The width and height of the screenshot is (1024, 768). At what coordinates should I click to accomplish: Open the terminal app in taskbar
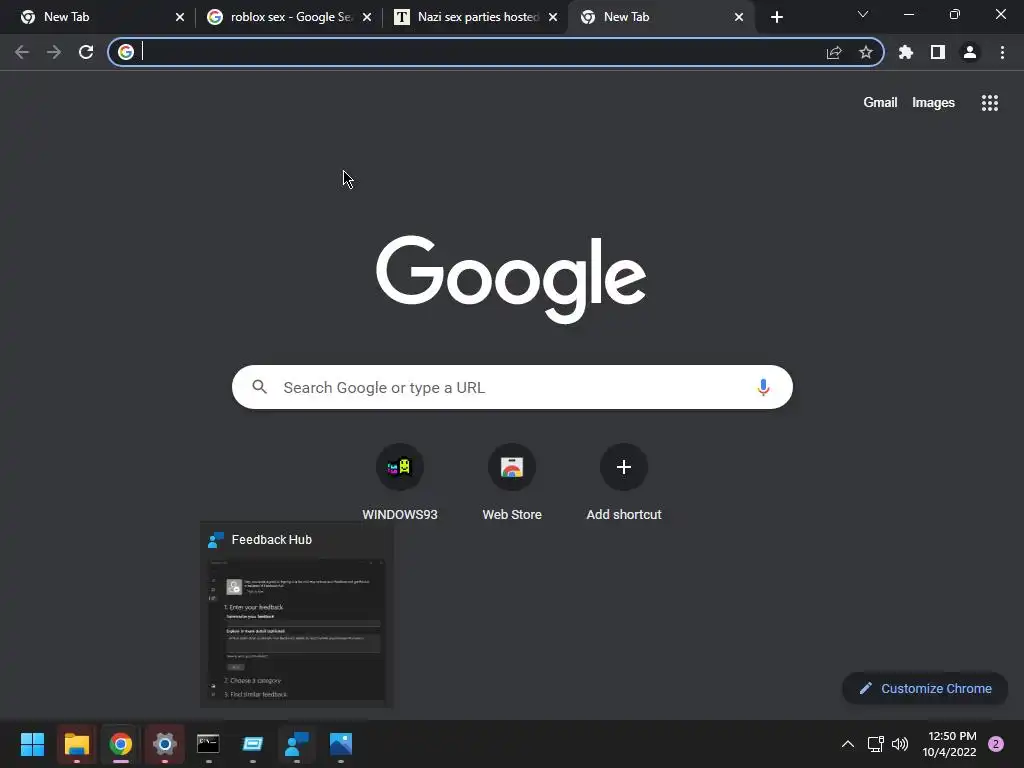(x=208, y=744)
